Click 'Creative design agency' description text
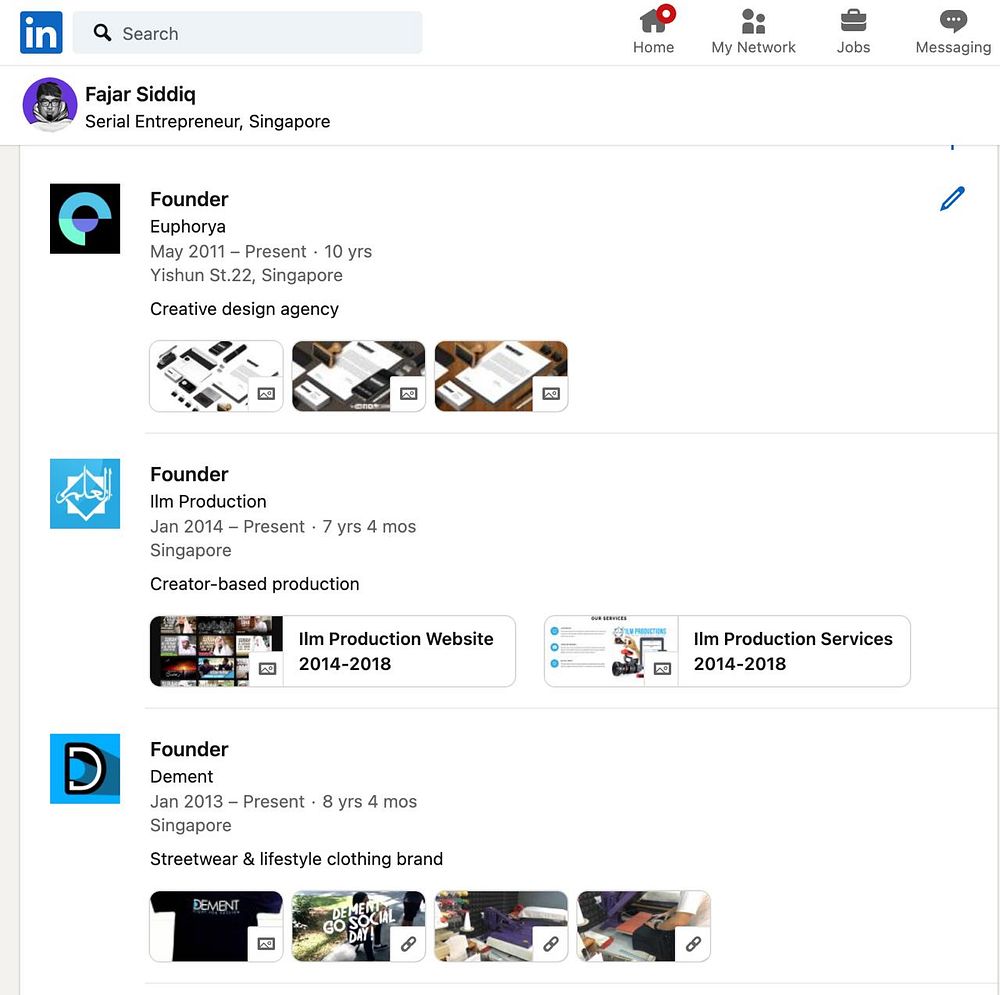Viewport: 1000px width, 995px height. pyautogui.click(x=244, y=309)
